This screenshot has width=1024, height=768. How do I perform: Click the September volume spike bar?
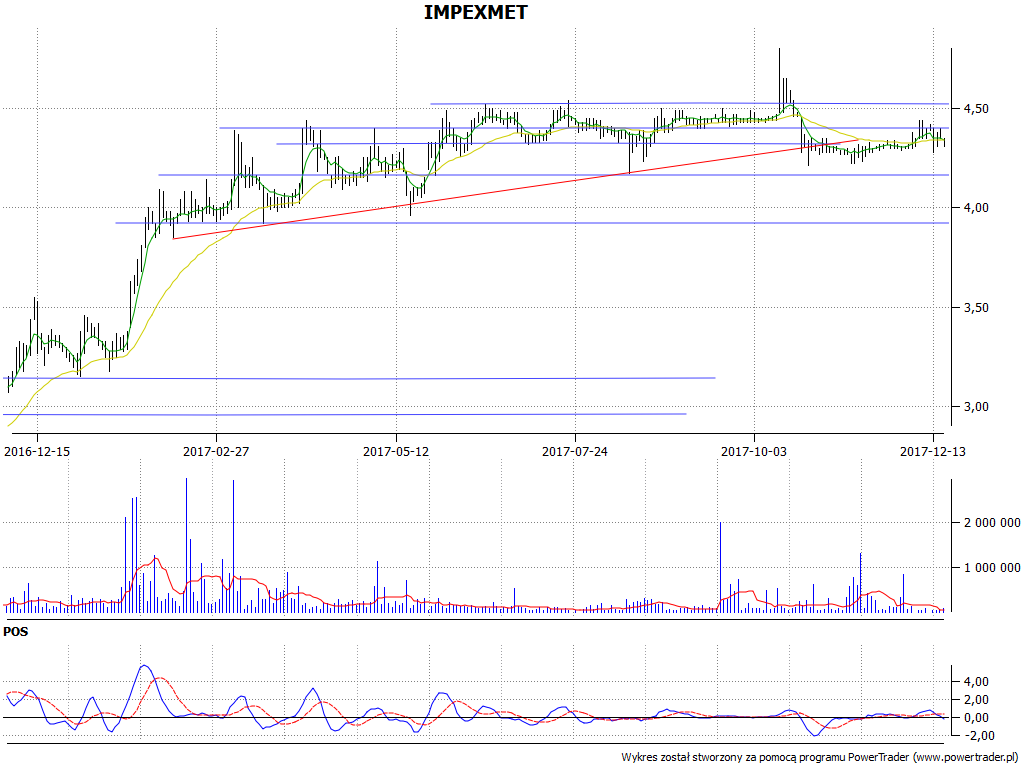[x=720, y=568]
